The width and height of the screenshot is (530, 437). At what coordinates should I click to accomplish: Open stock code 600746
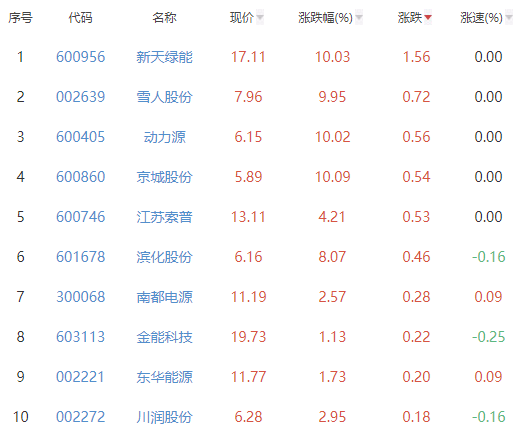[x=80, y=217]
